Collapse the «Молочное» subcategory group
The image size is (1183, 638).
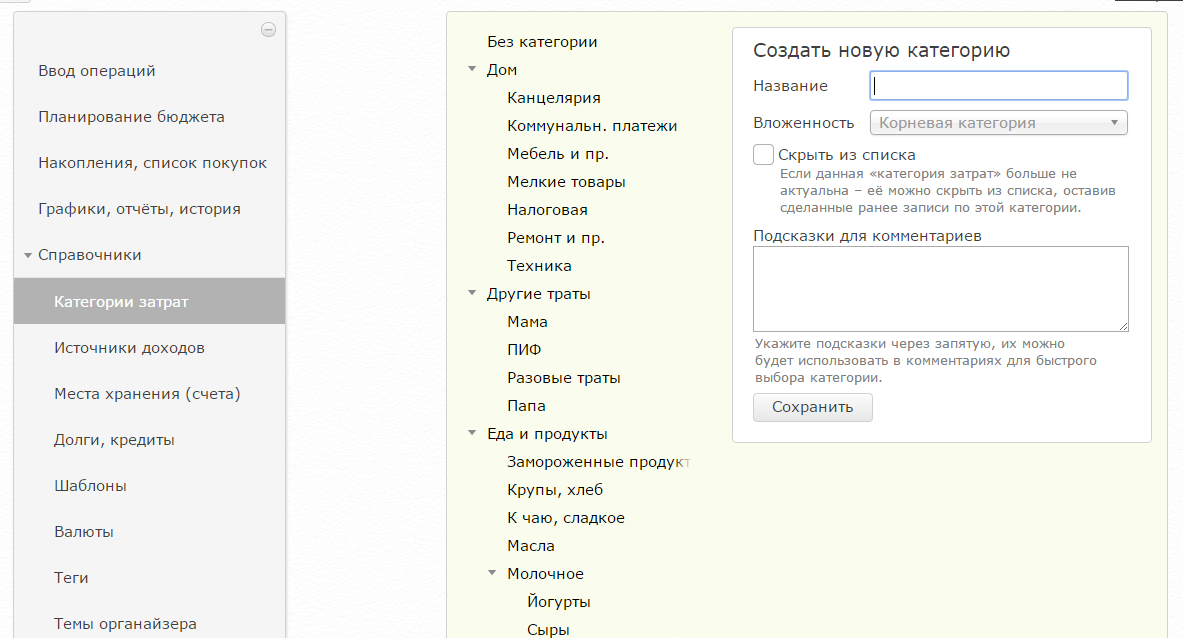click(x=490, y=573)
